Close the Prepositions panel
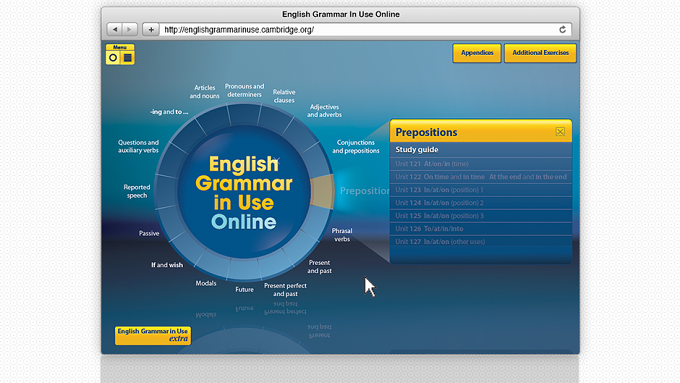 point(560,131)
